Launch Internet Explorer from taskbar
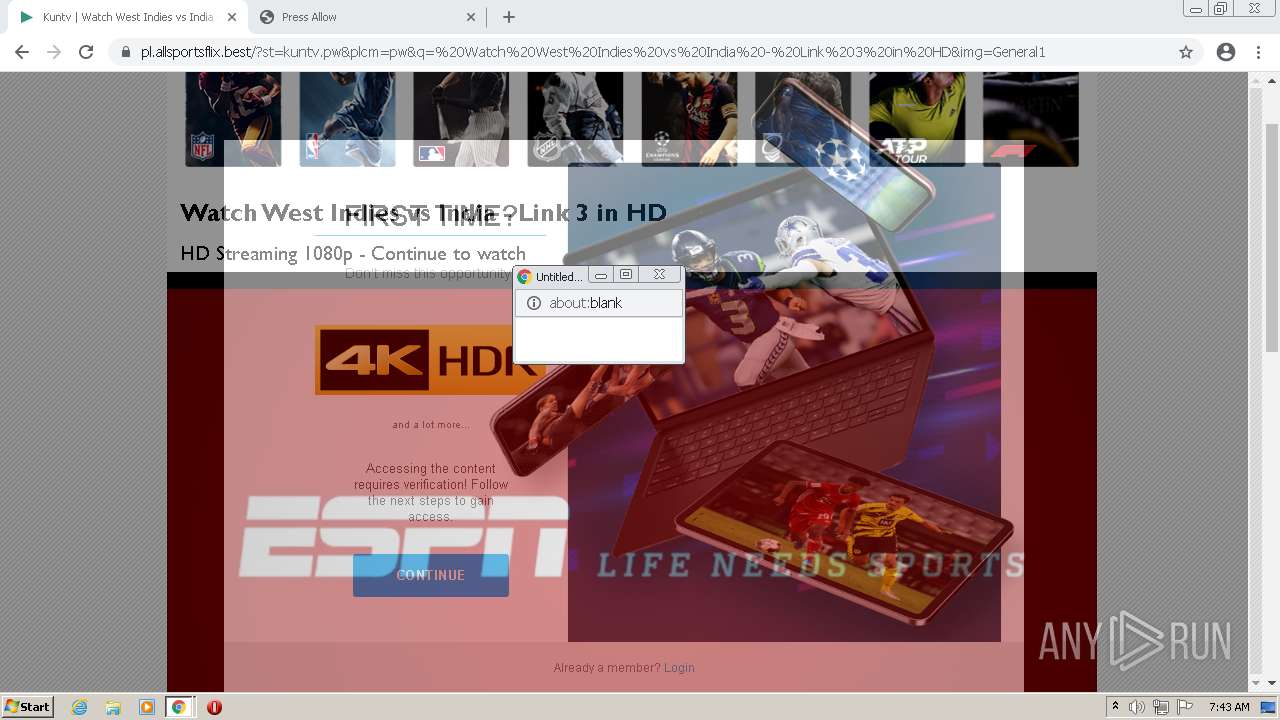This screenshot has height=720, width=1280. coord(80,707)
